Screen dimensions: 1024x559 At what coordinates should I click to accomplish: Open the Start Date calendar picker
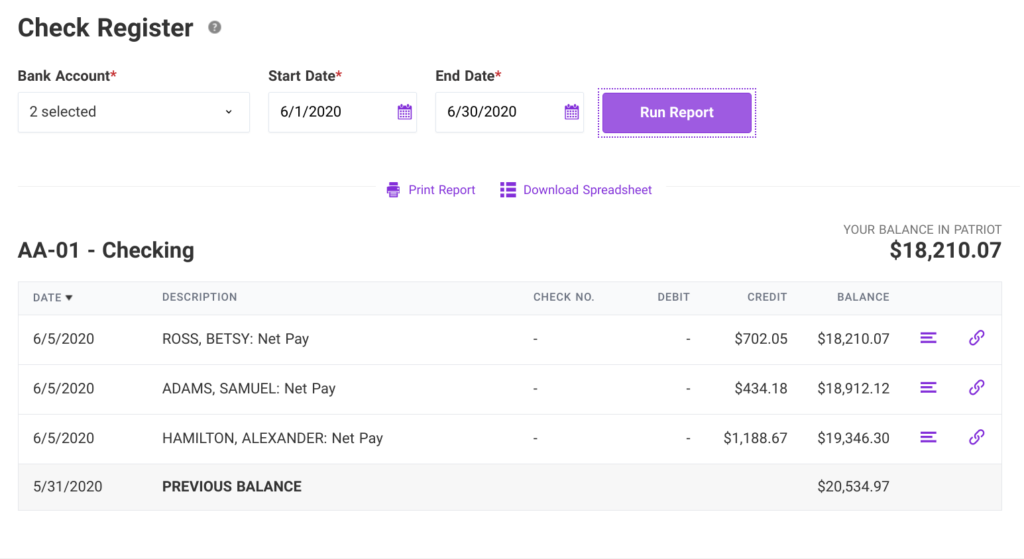click(x=404, y=112)
